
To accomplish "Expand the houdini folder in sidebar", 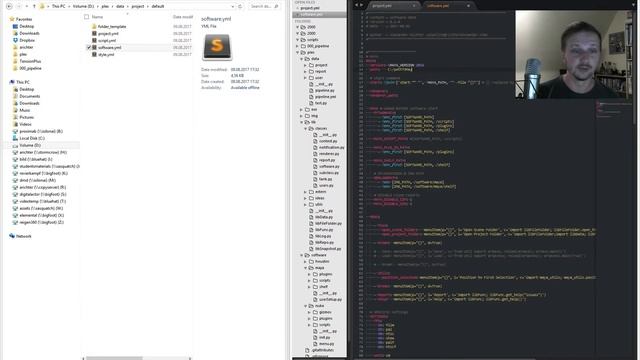I will (305, 261).
